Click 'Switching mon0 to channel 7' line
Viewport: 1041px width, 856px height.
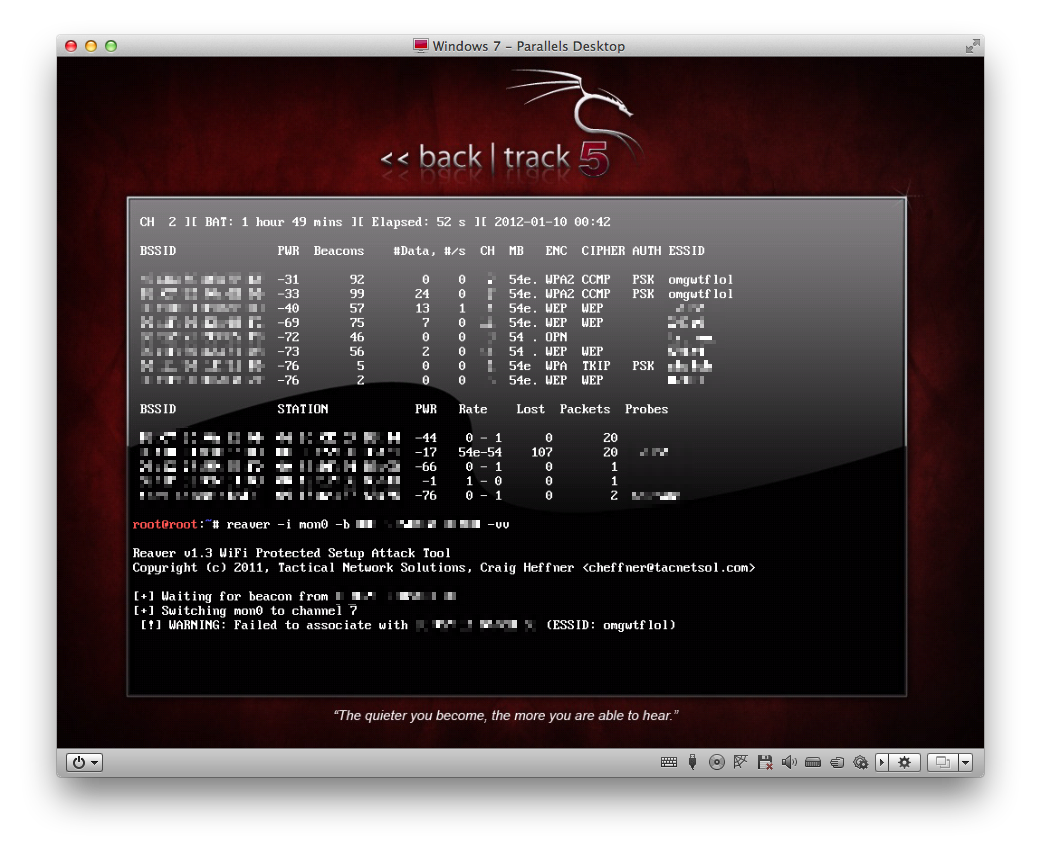(x=245, y=611)
